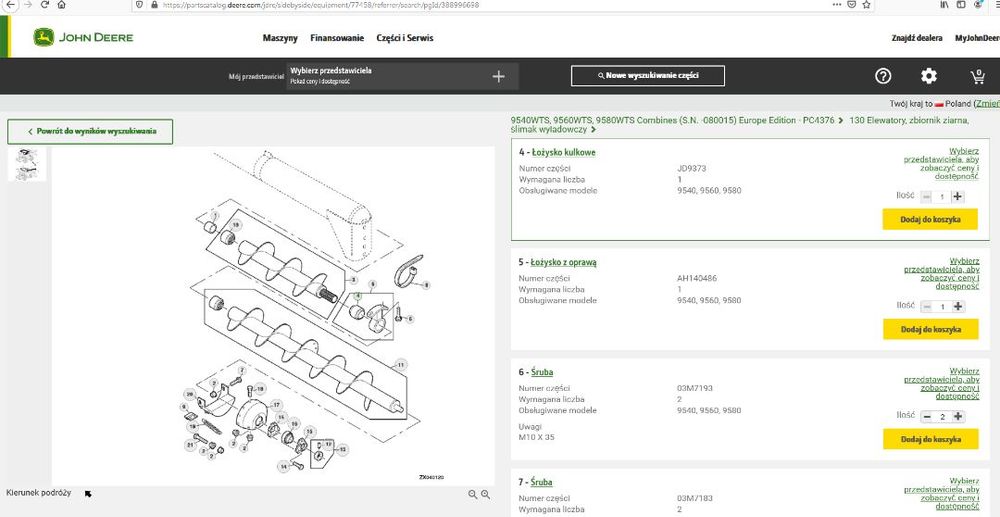Viewport: 1000px width, 517px height.
Task: Click quantity field for Łożysko kulkowe
Action: pos(942,196)
